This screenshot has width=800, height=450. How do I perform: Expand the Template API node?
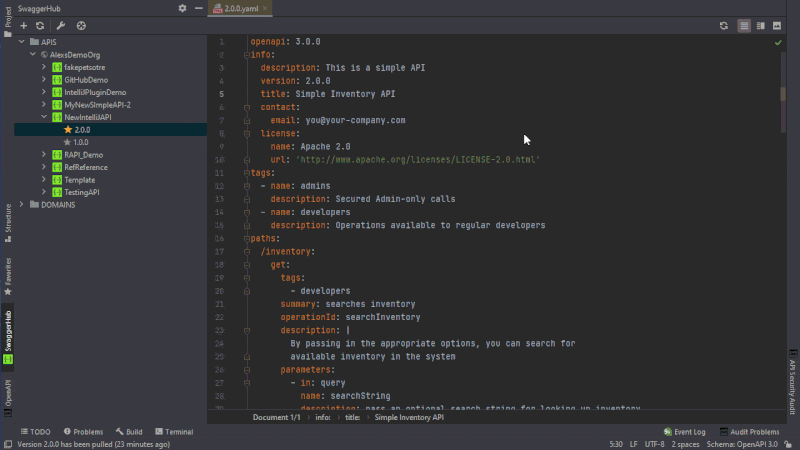[x=44, y=179]
